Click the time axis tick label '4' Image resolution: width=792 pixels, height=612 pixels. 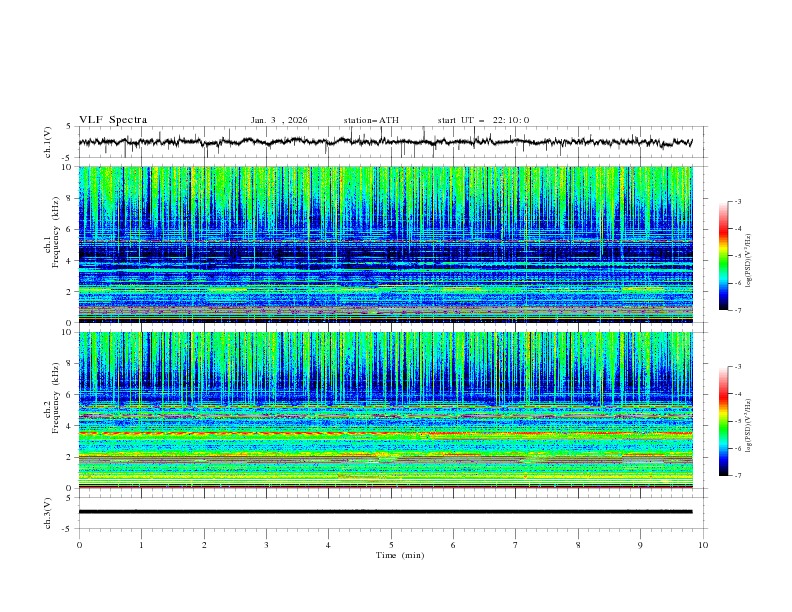[x=328, y=545]
